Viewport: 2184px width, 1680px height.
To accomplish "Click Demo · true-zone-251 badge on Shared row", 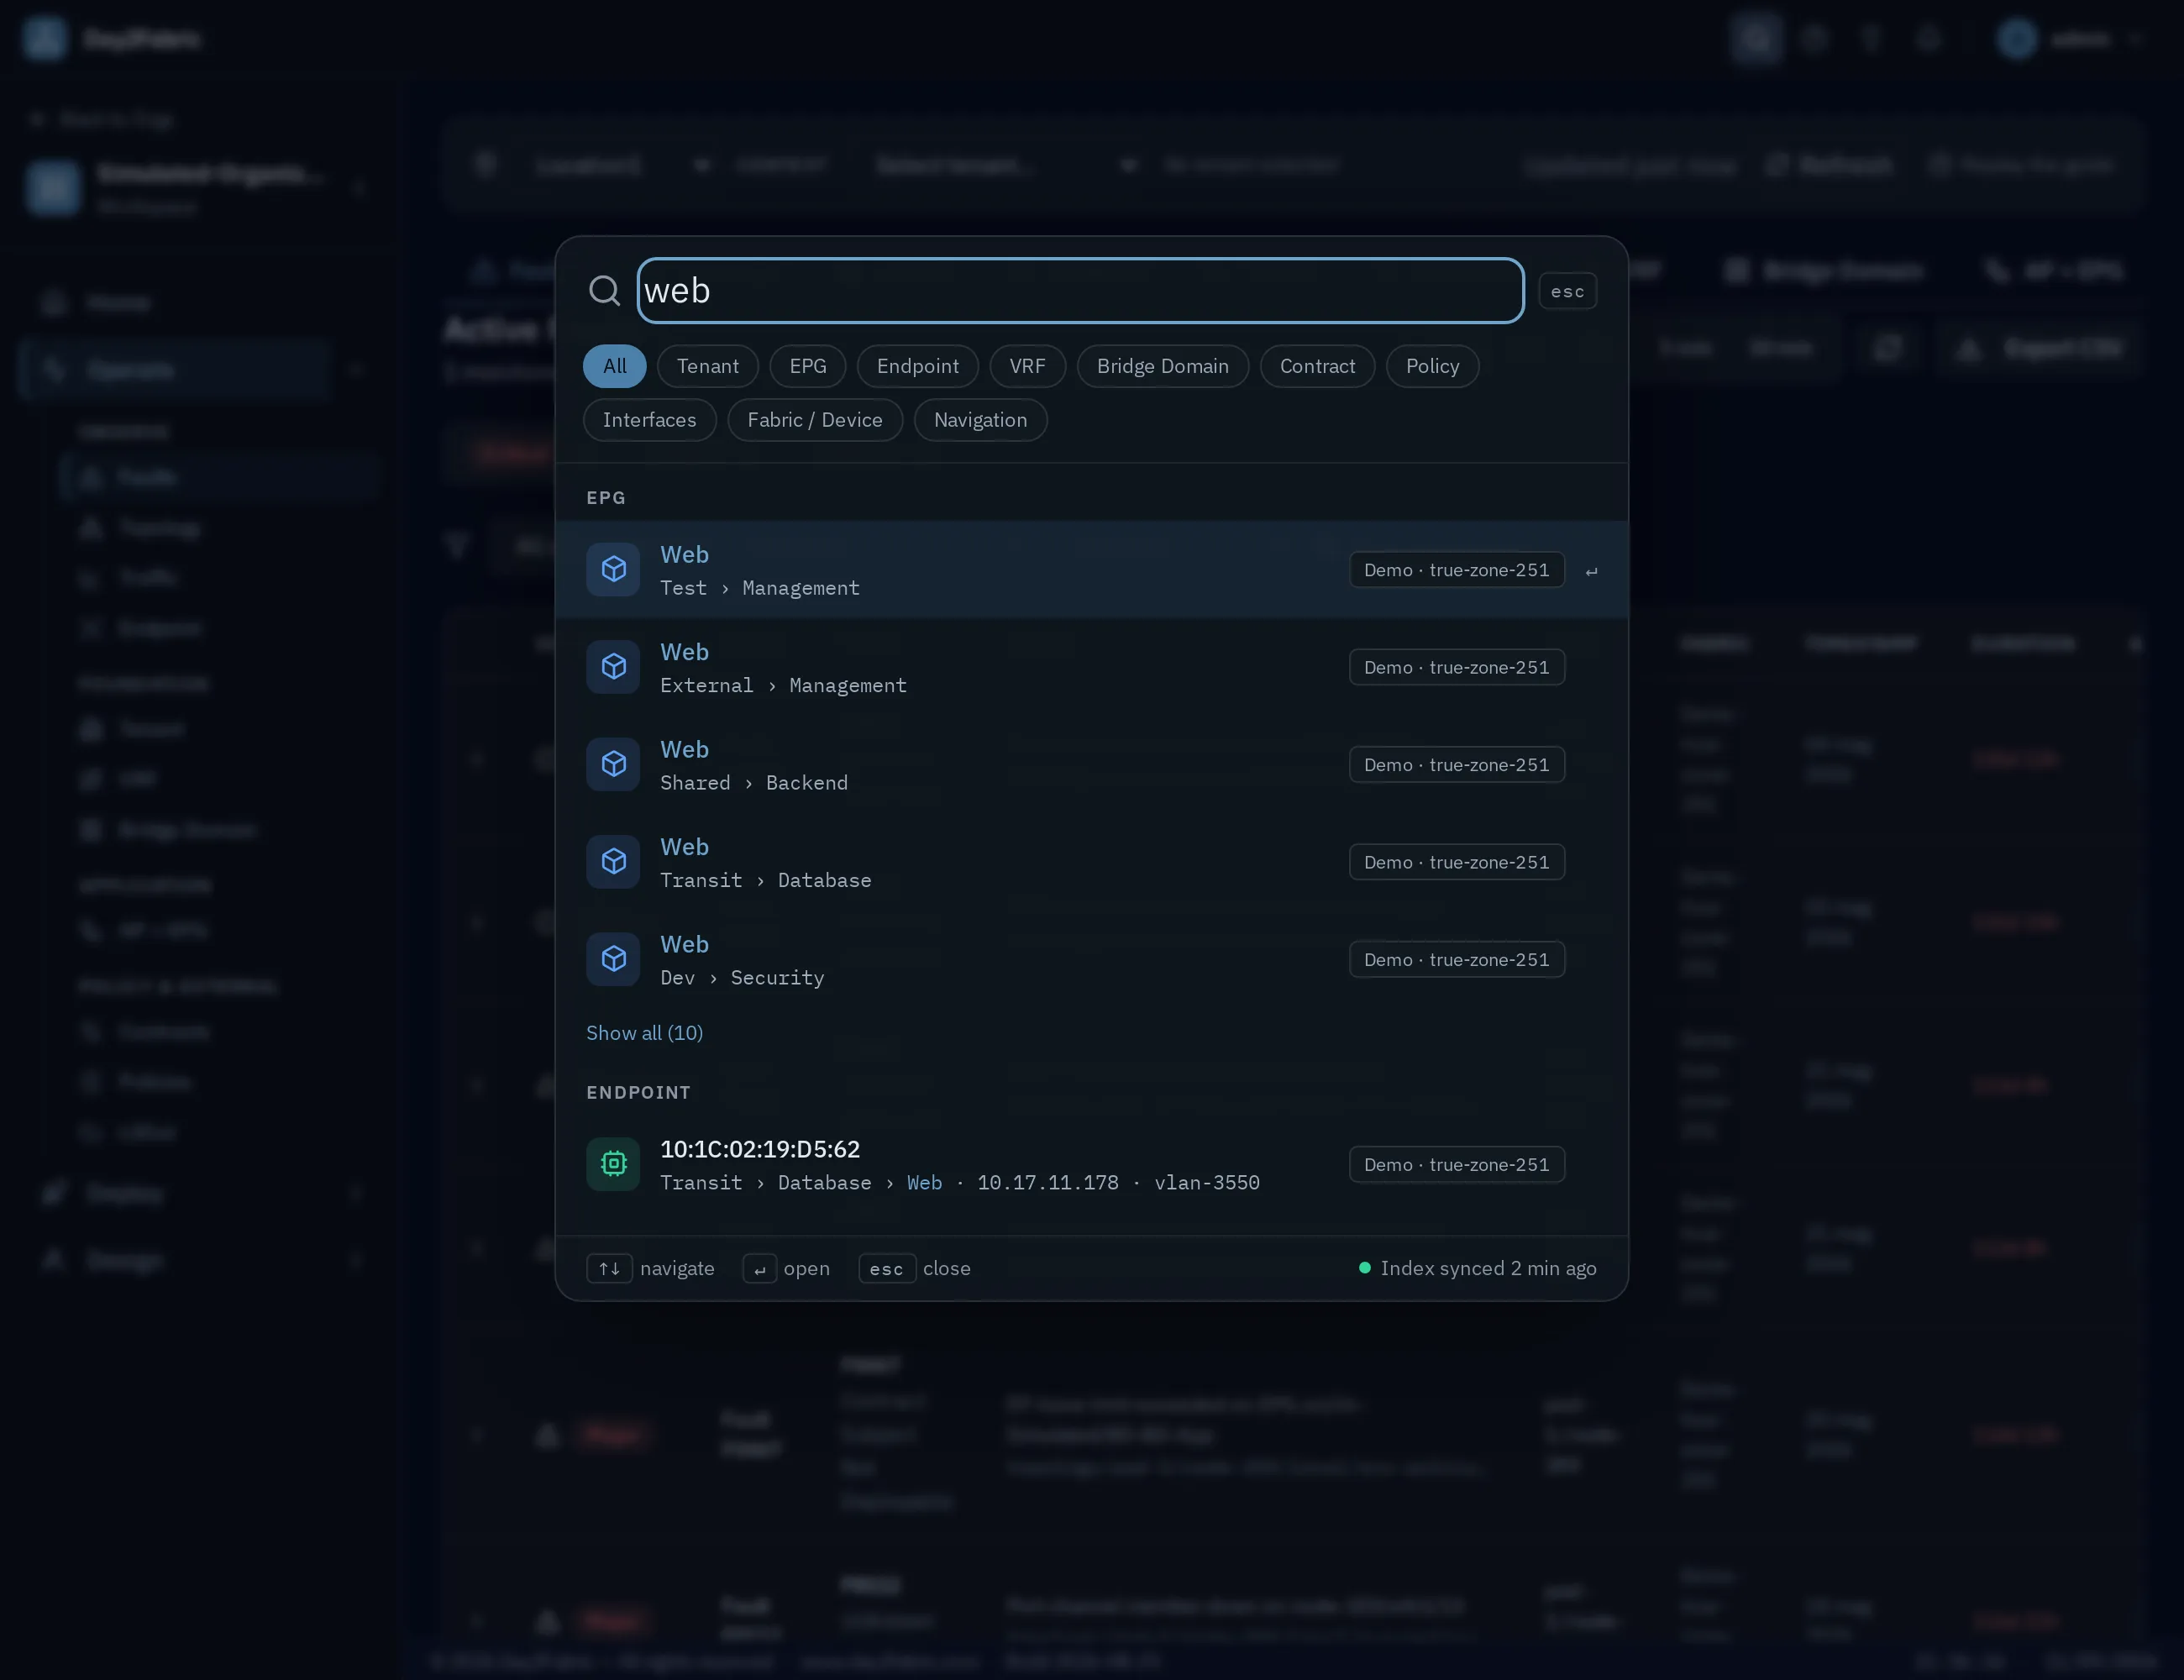I will (x=1456, y=765).
